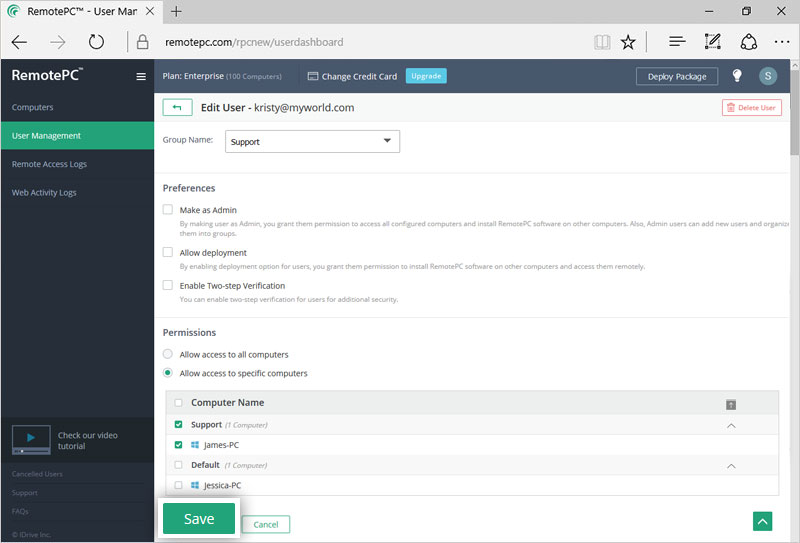The width and height of the screenshot is (800, 543).
Task: Check the Computer Name select-all checkbox
Action: pos(178,403)
